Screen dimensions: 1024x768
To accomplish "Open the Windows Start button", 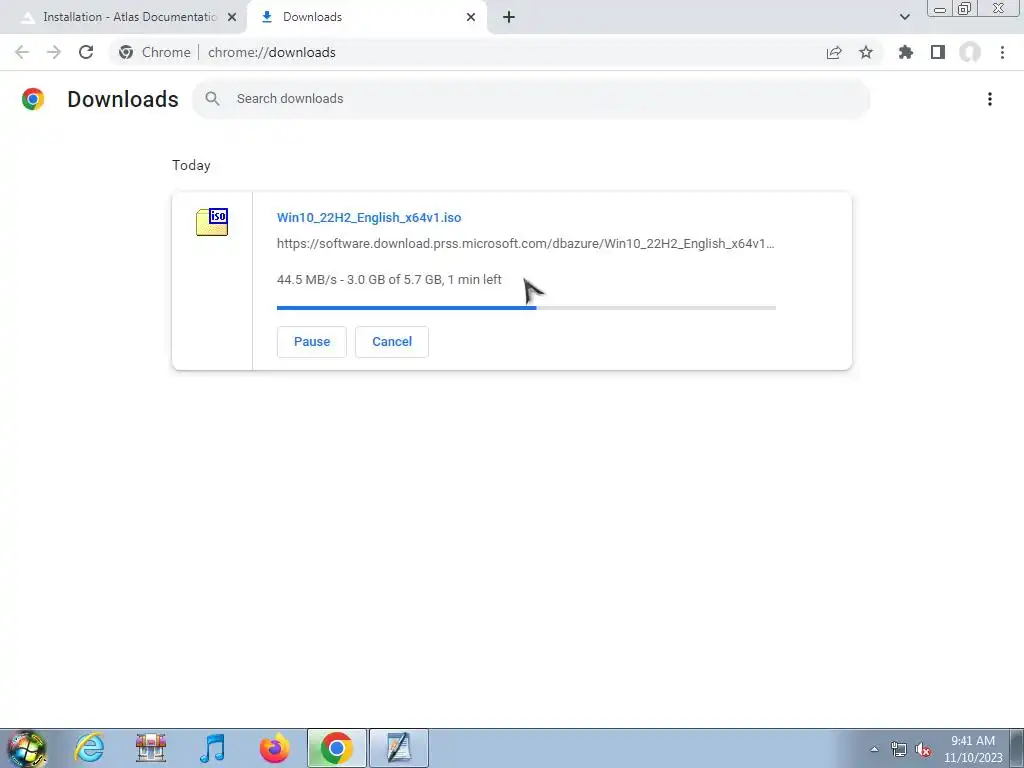I will (x=27, y=748).
